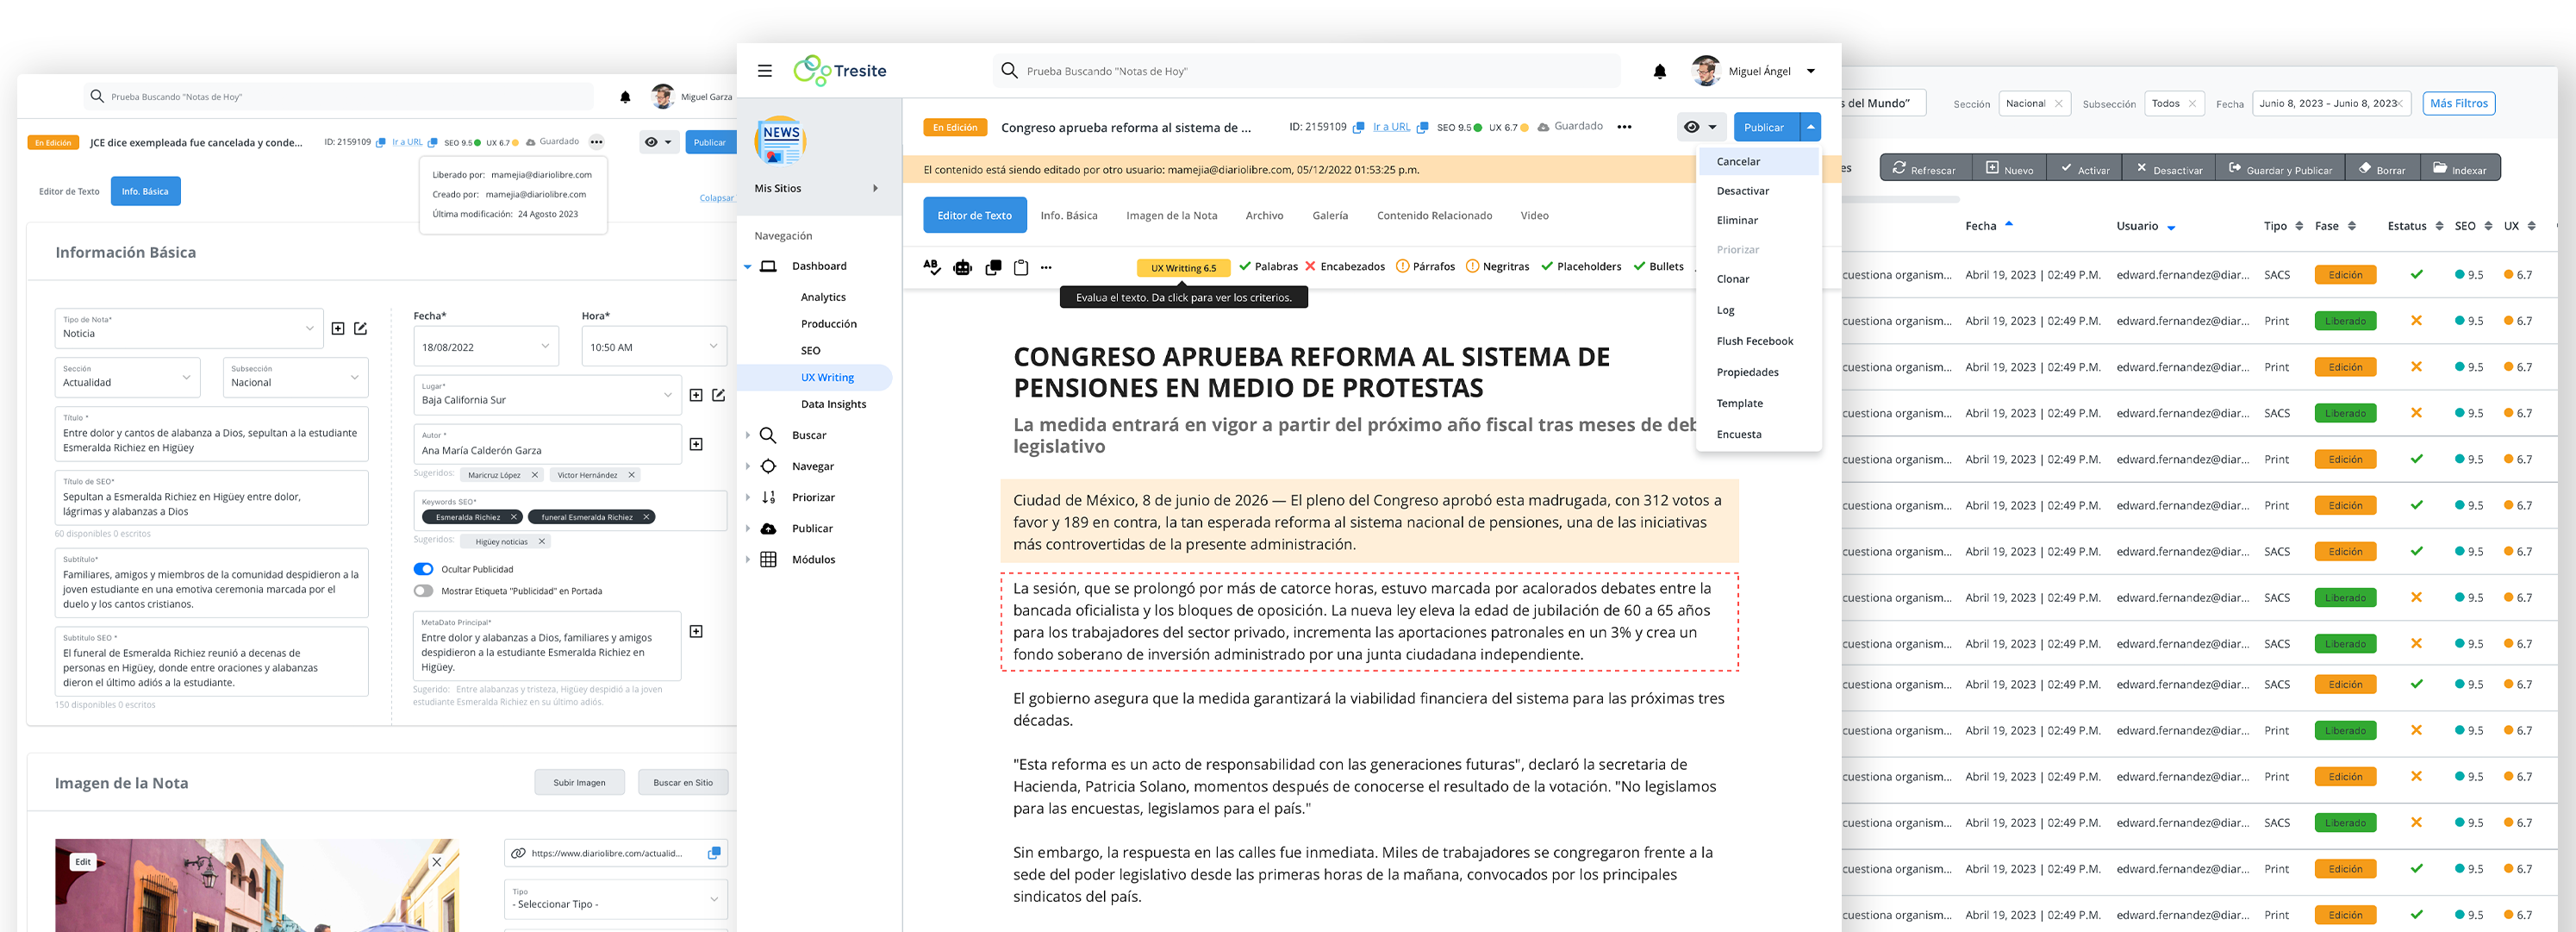Click the Refrescar button in the list toolbar
This screenshot has height=932, width=2576.
[1925, 169]
